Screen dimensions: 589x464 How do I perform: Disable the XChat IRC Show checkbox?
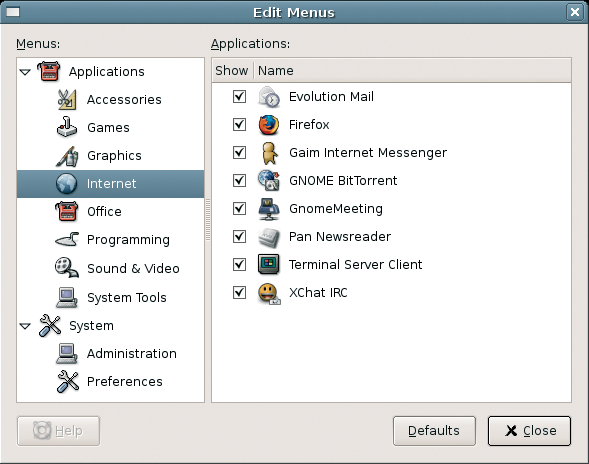239,292
